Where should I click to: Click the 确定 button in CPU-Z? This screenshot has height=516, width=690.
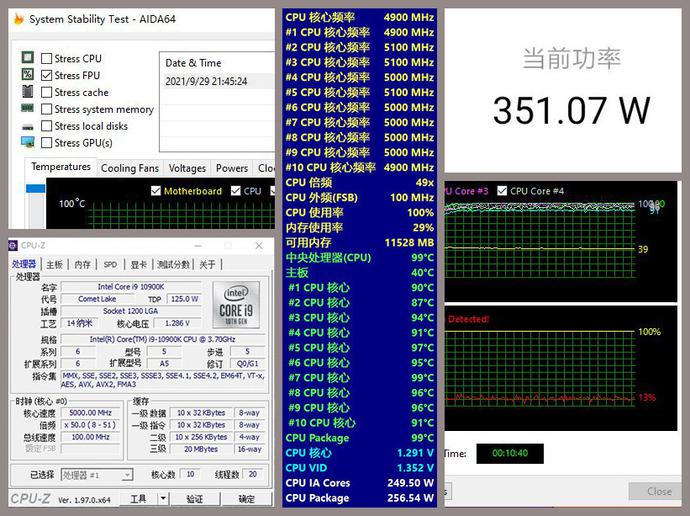coord(246,499)
